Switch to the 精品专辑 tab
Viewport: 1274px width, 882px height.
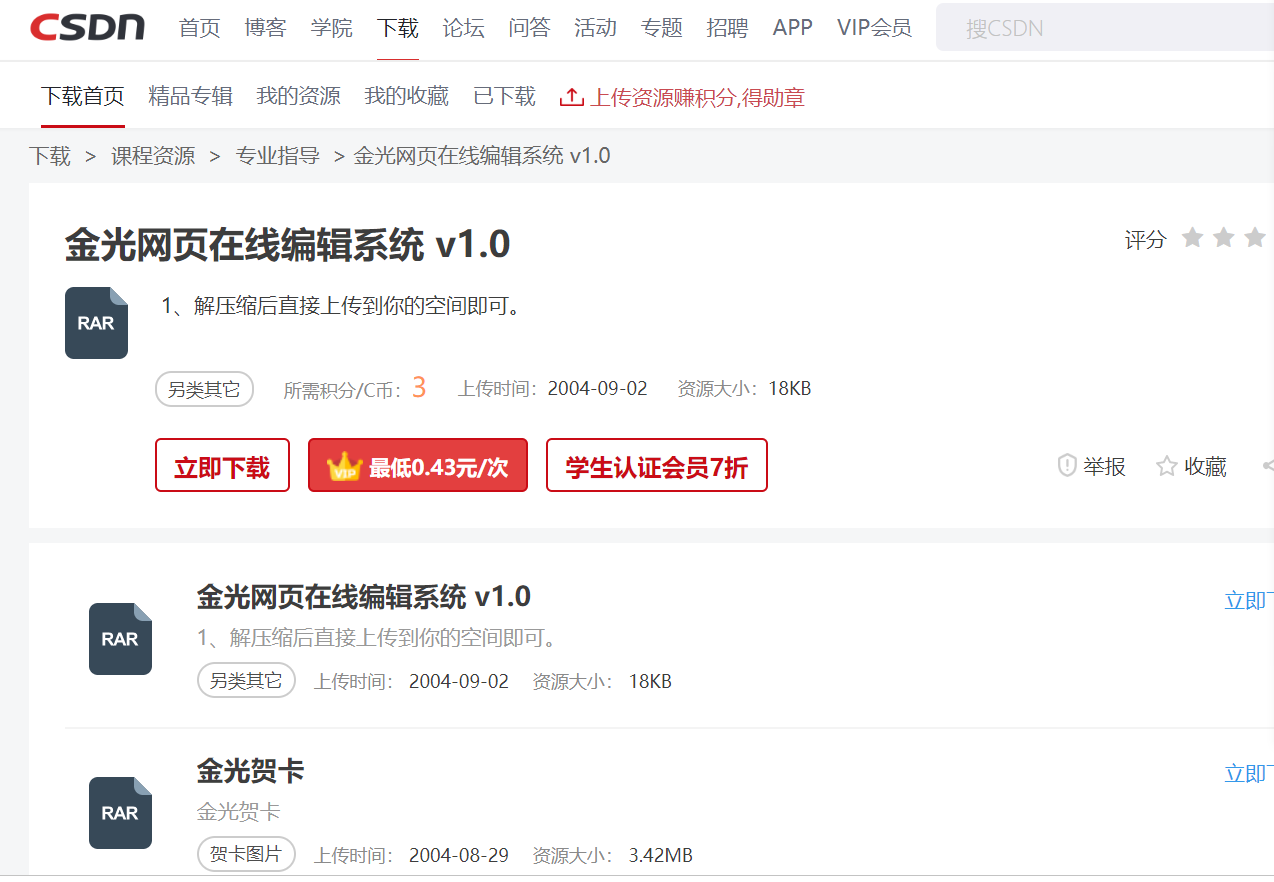190,94
